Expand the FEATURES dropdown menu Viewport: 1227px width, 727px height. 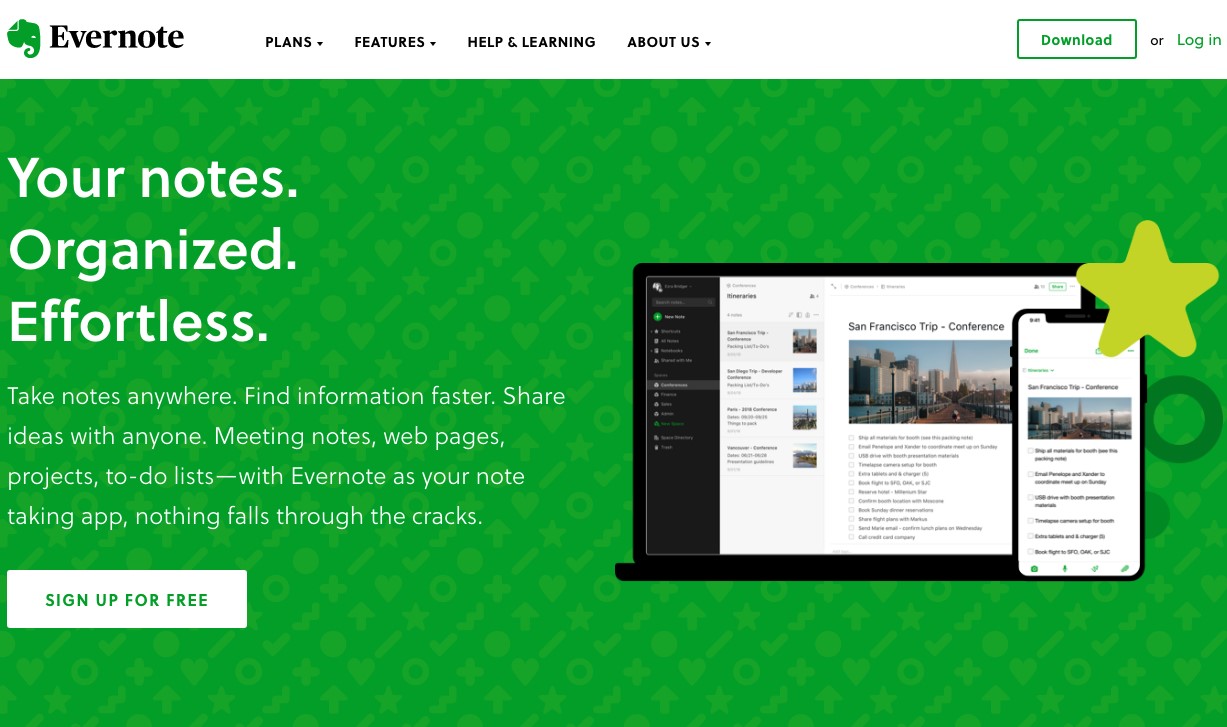pyautogui.click(x=395, y=42)
